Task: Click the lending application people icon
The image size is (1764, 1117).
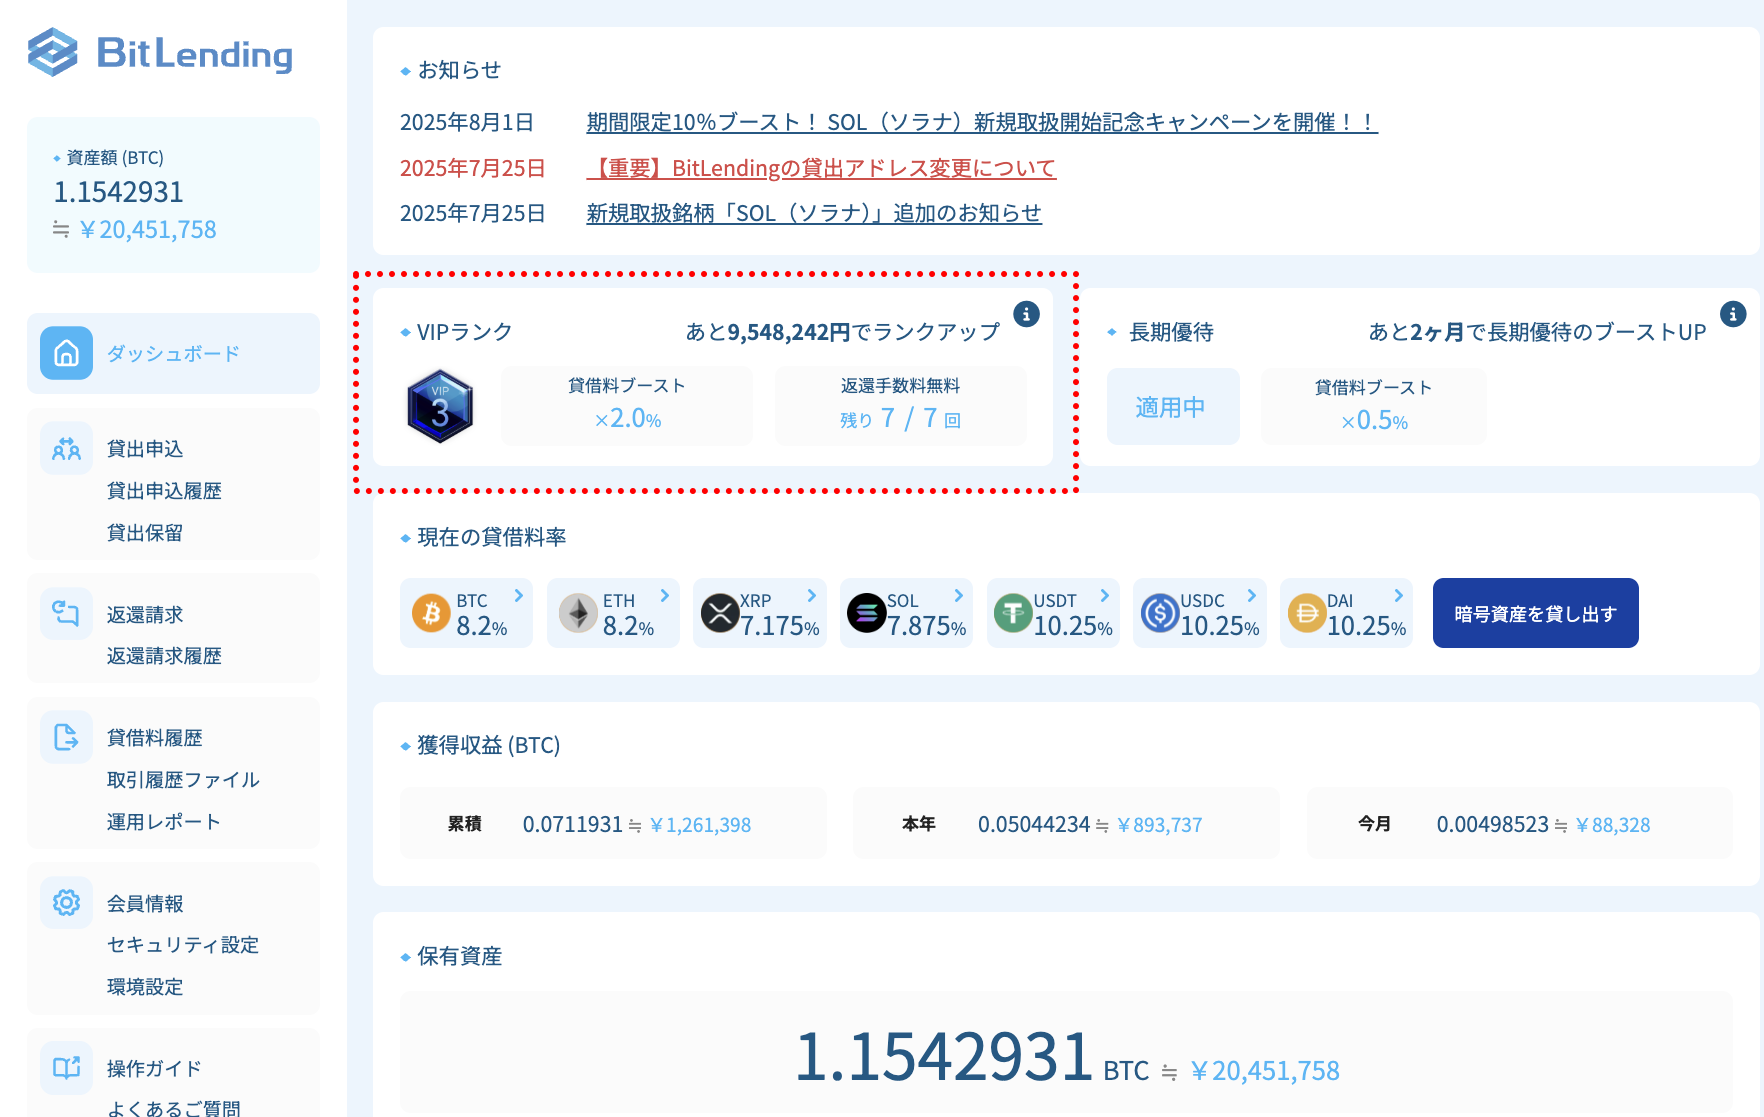Action: coord(66,448)
